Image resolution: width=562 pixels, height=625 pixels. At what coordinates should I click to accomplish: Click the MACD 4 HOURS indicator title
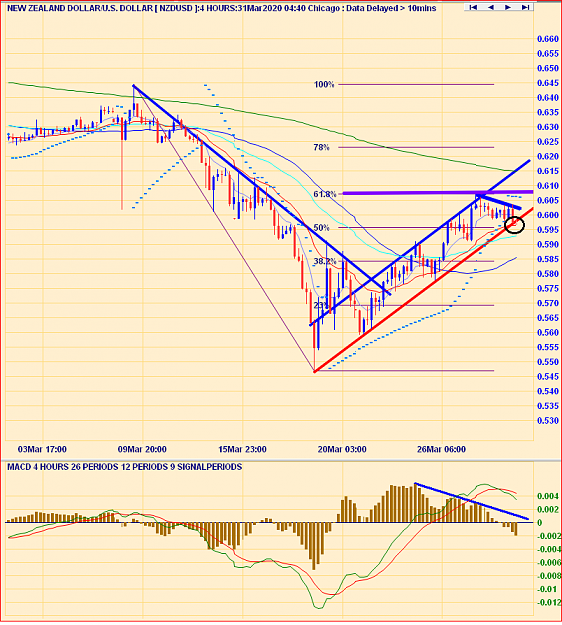(x=124, y=467)
